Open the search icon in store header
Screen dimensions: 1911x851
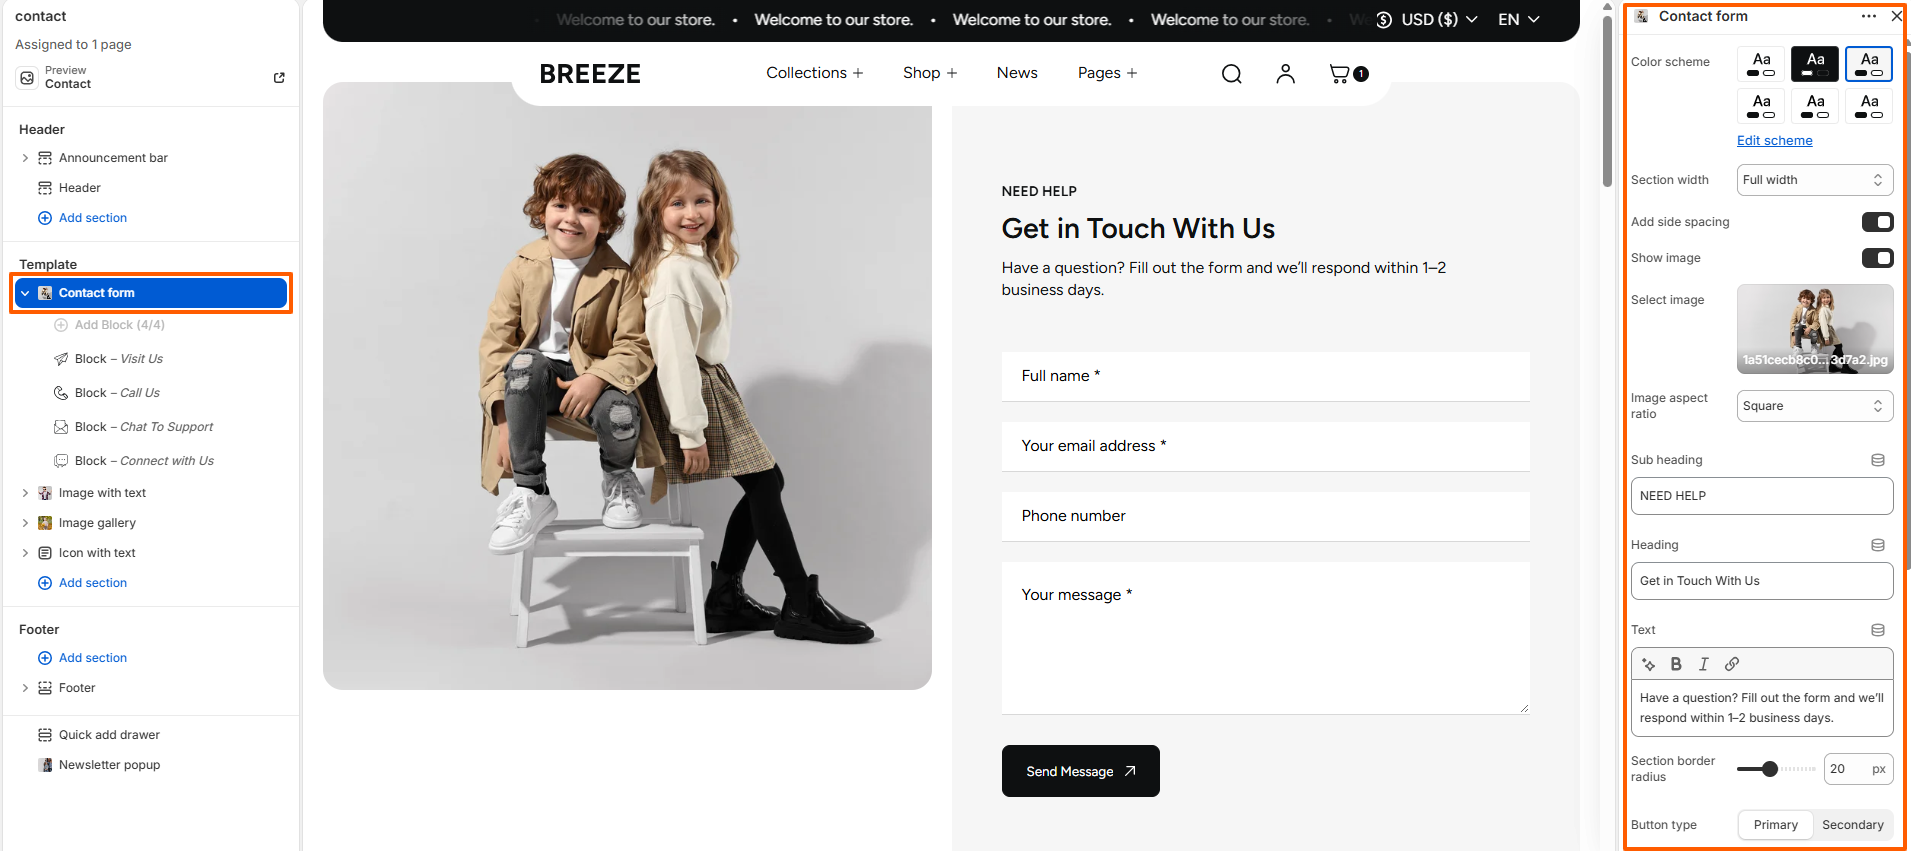(1231, 74)
